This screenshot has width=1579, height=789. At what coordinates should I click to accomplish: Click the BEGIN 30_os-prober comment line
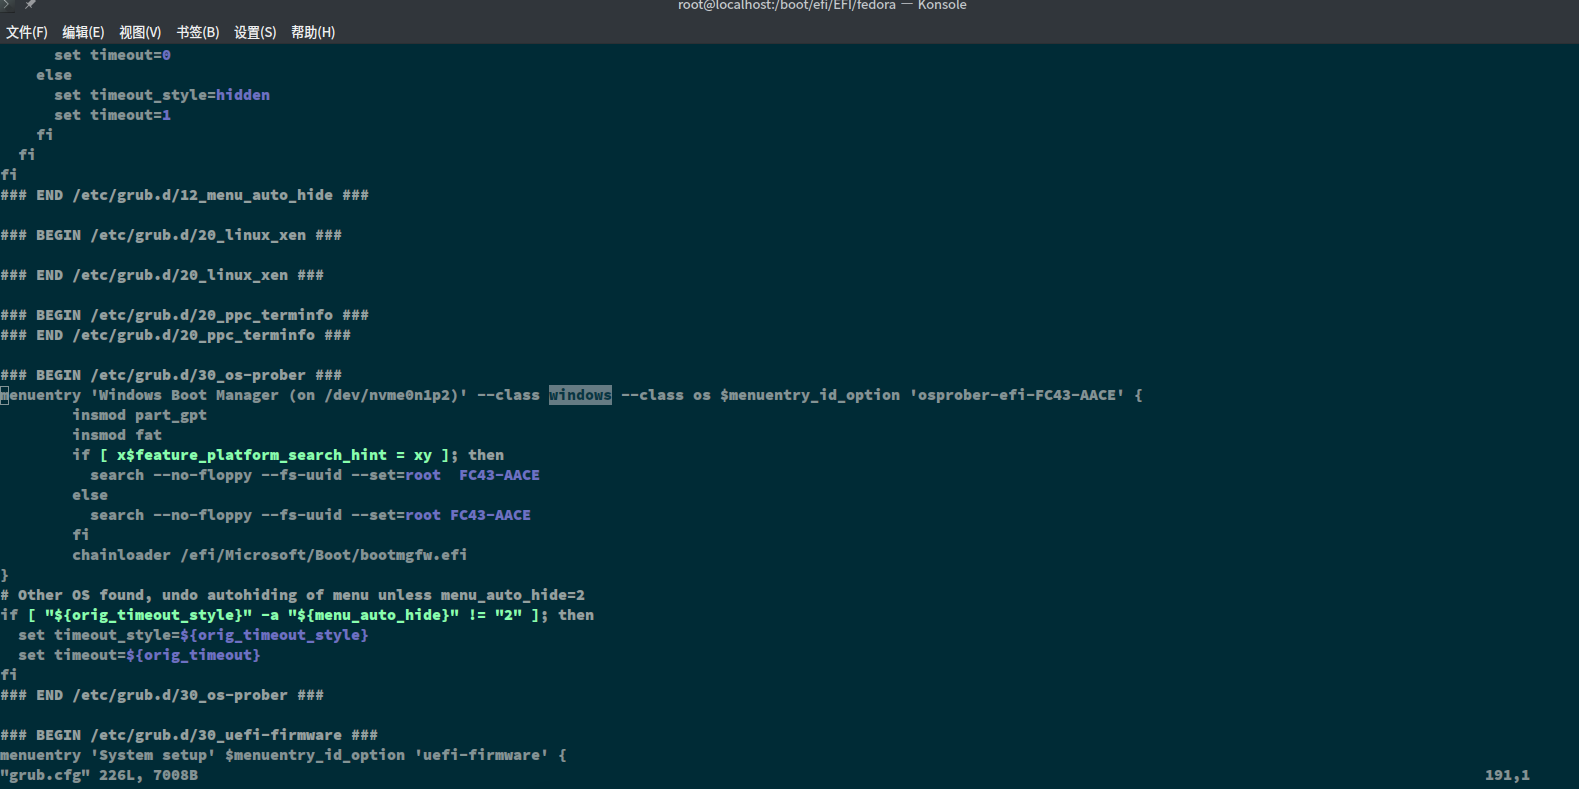[171, 375]
